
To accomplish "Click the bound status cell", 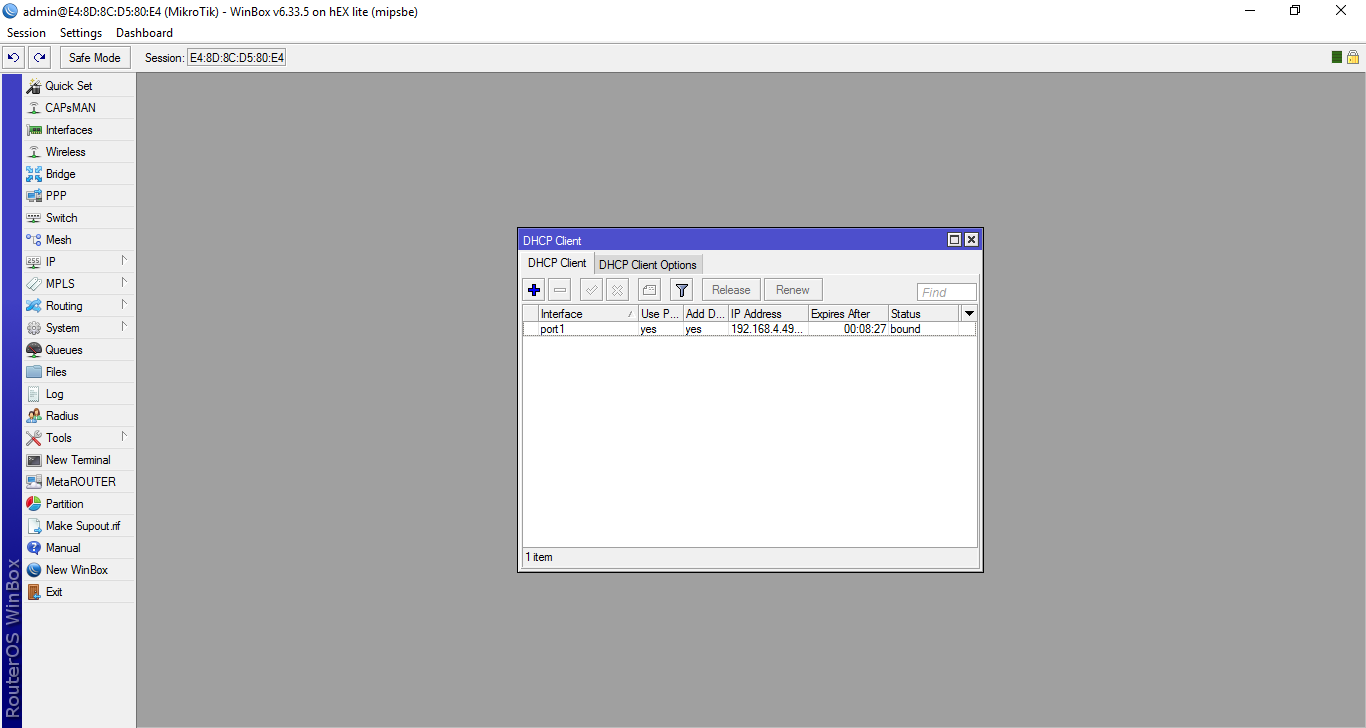I will tap(924, 329).
